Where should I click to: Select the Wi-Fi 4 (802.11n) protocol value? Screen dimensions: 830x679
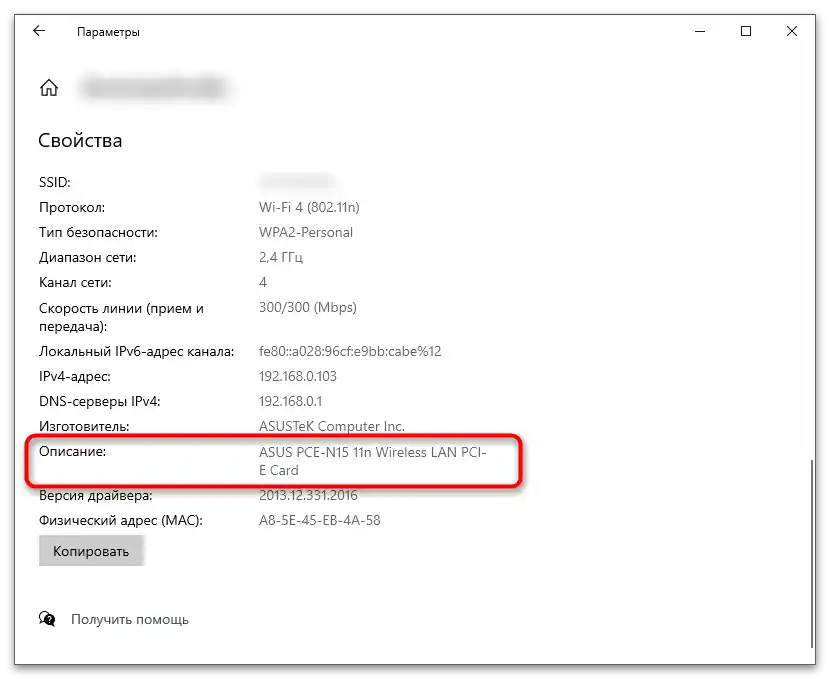point(309,207)
